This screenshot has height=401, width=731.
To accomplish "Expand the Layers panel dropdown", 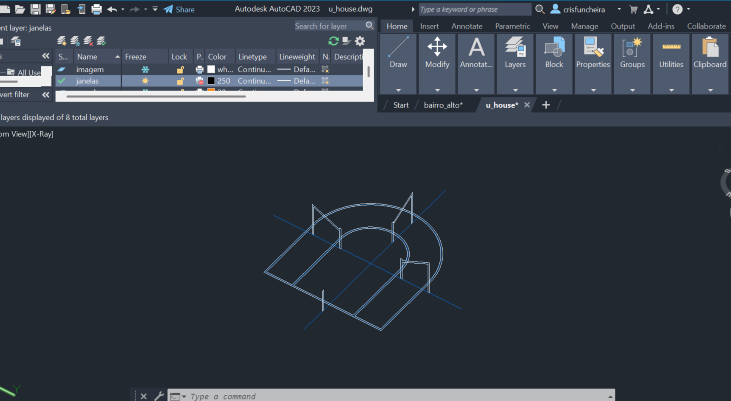I will 515,90.
